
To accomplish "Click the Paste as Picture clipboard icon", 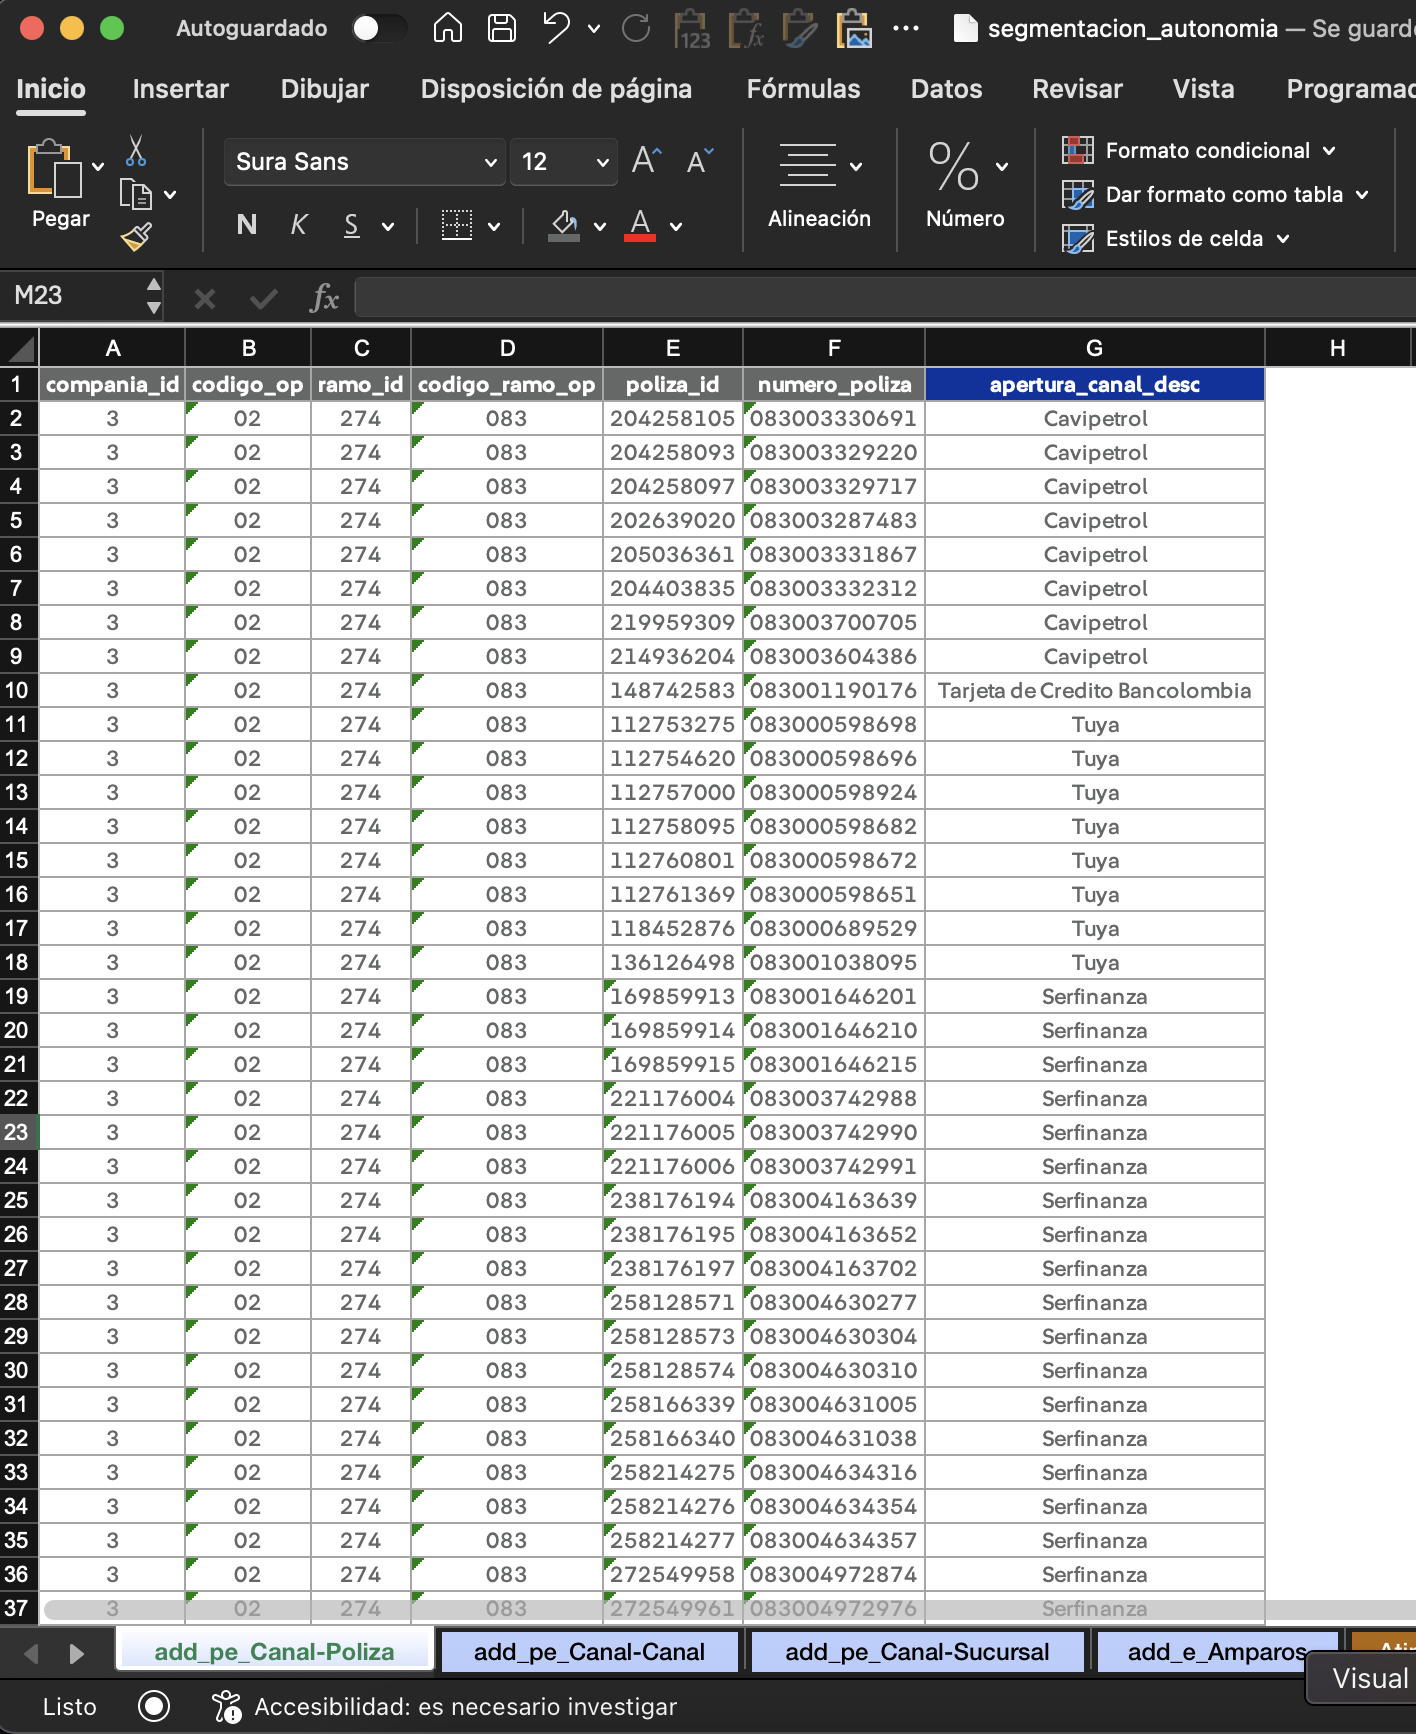I will coord(853,29).
